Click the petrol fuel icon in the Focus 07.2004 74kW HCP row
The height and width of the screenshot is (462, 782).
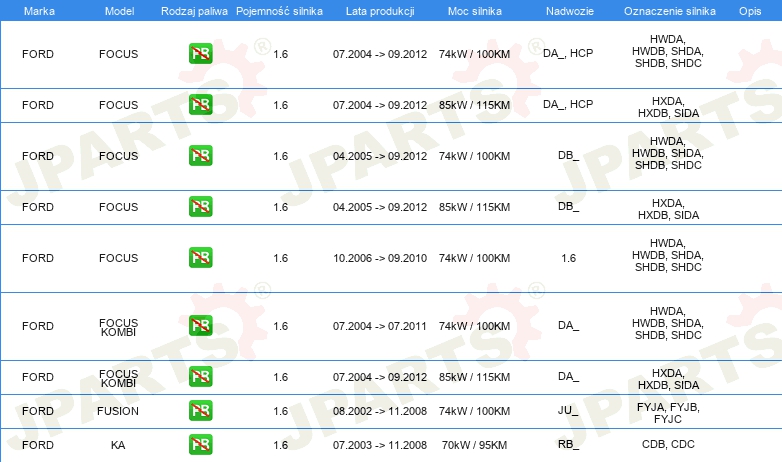click(200, 53)
